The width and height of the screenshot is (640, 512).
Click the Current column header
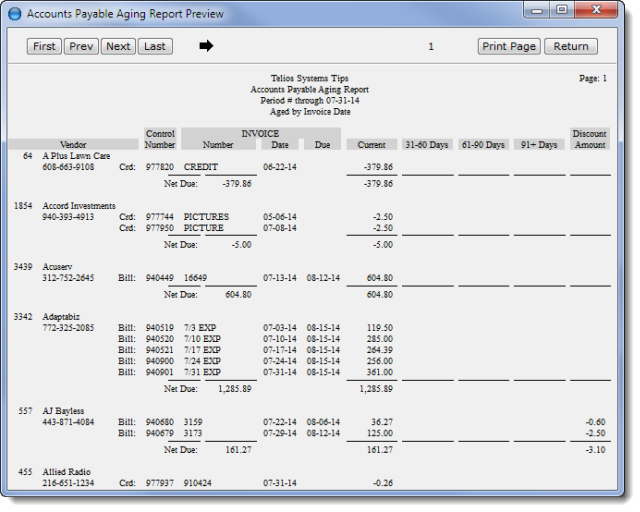tap(371, 145)
